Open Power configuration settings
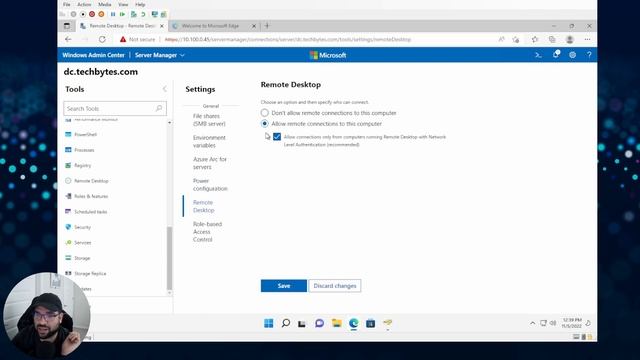The height and width of the screenshot is (360, 640). 210,184
